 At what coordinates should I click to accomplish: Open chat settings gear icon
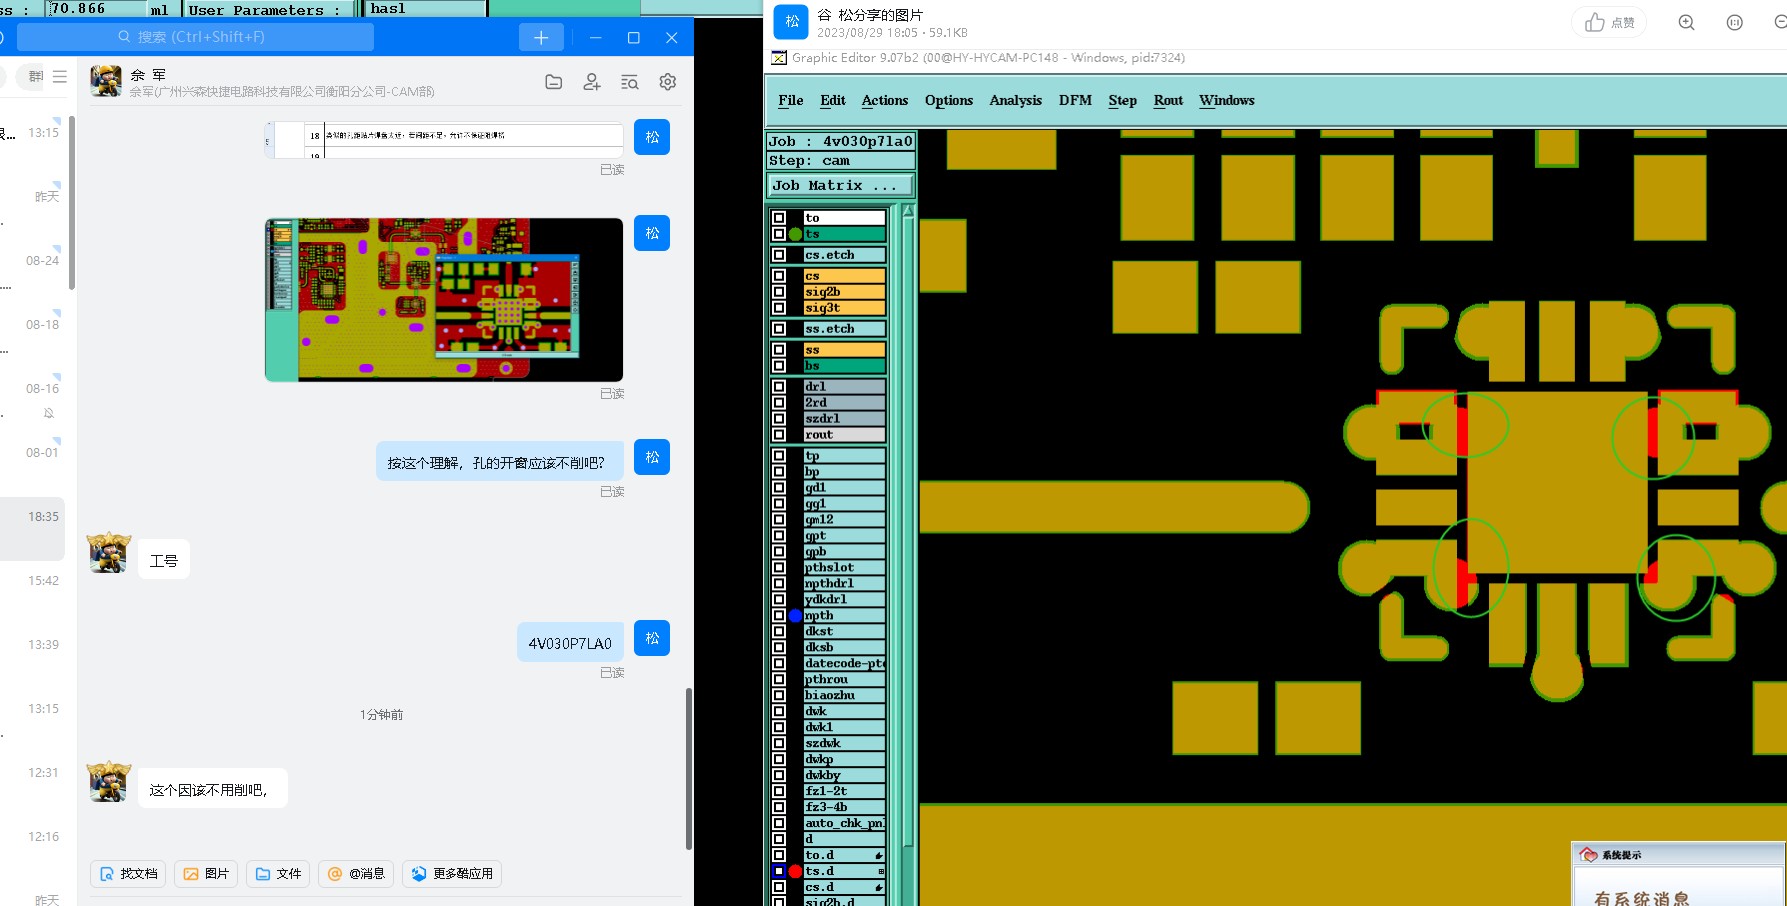tap(668, 82)
